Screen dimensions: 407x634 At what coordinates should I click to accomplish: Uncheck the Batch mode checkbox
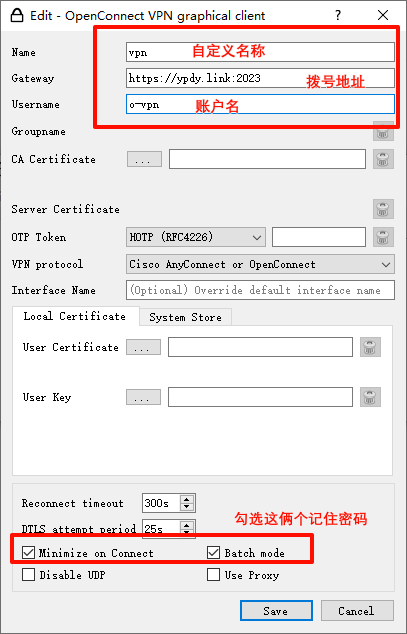213,553
